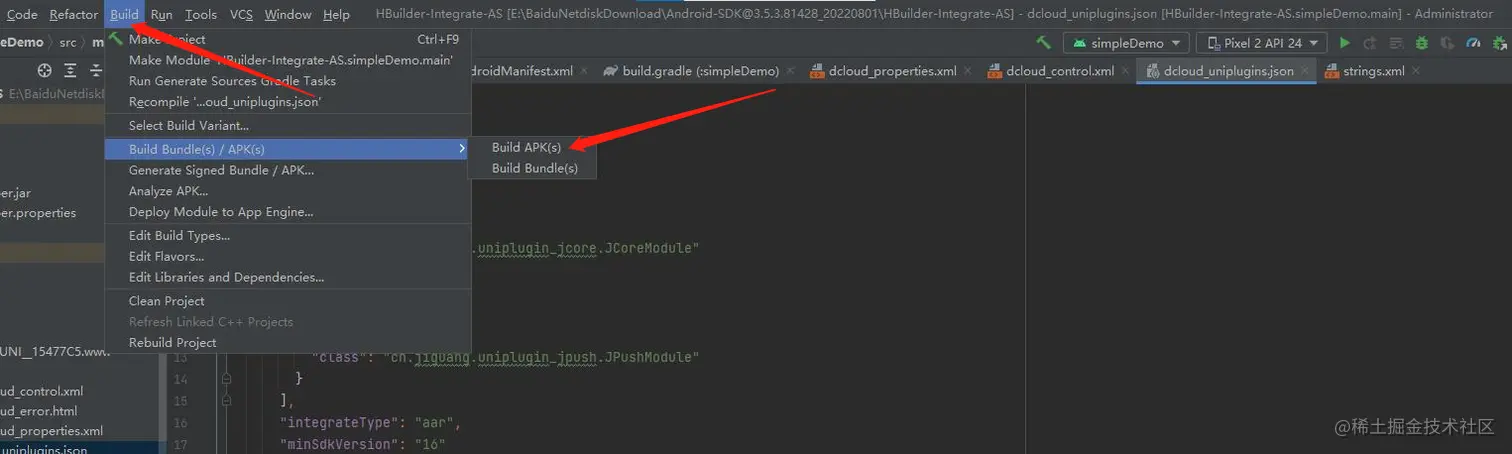Click Expand All icon in Project panel
The height and width of the screenshot is (454, 1512).
pos(70,70)
